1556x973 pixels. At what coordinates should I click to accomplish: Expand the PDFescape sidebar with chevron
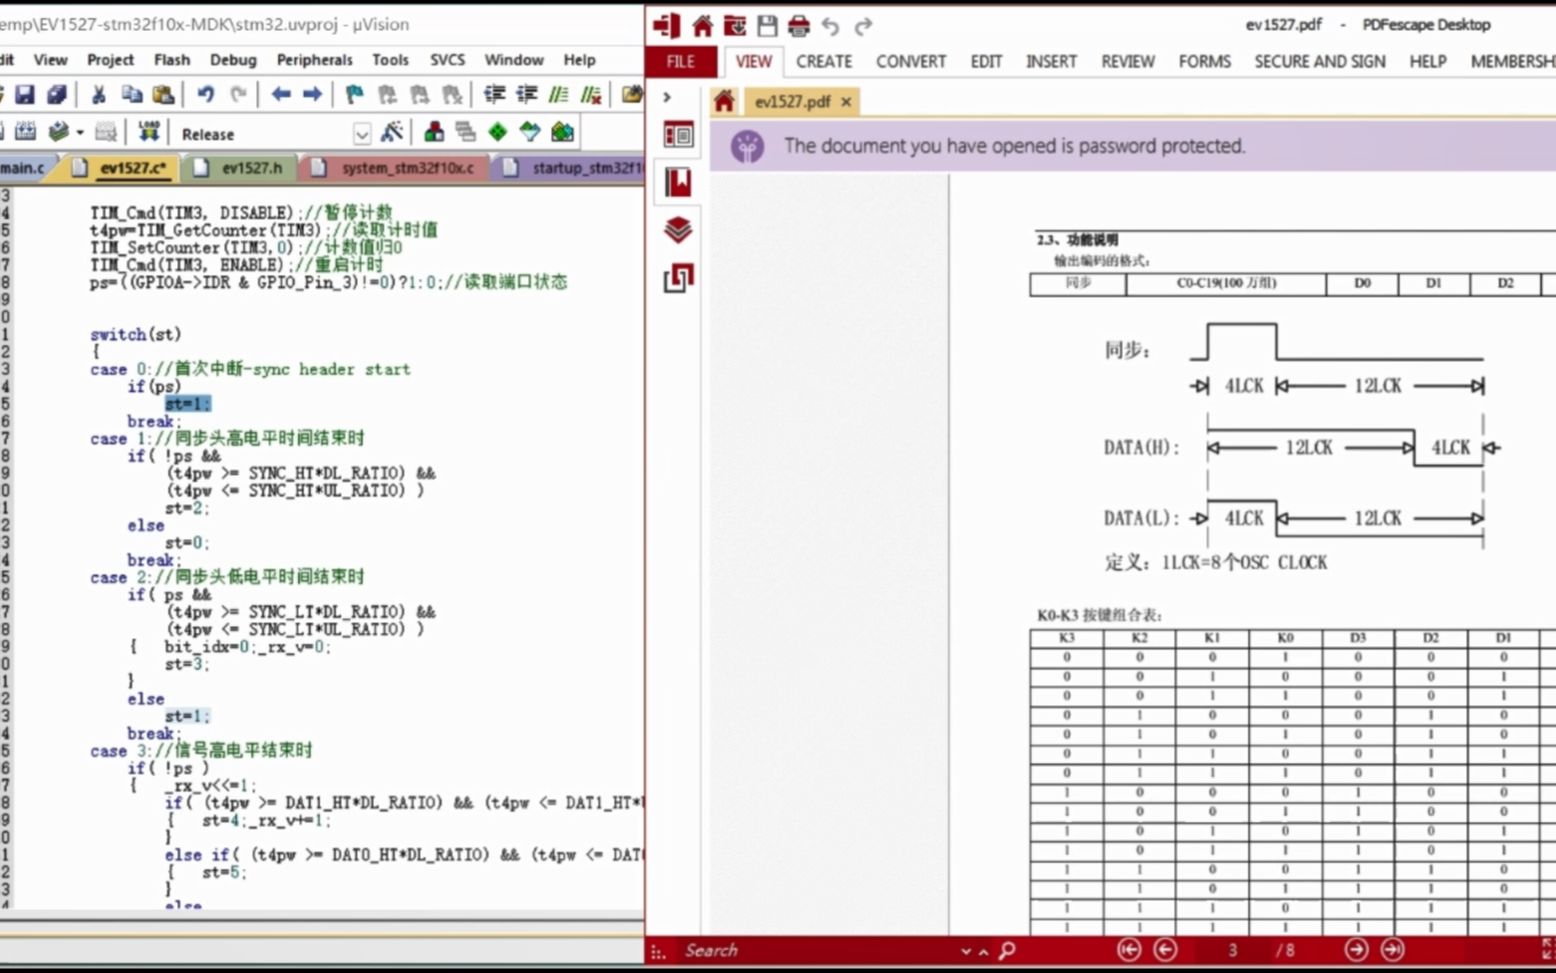667,97
